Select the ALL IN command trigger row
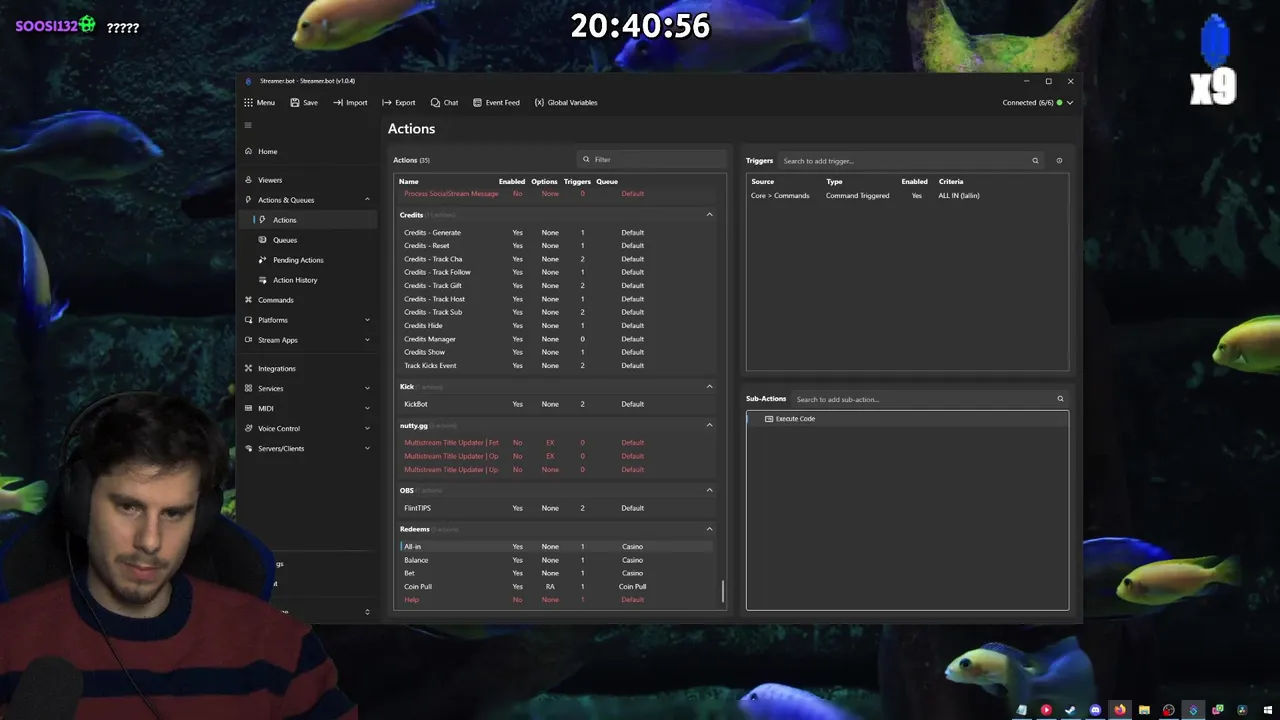The image size is (1280, 720). click(907, 196)
